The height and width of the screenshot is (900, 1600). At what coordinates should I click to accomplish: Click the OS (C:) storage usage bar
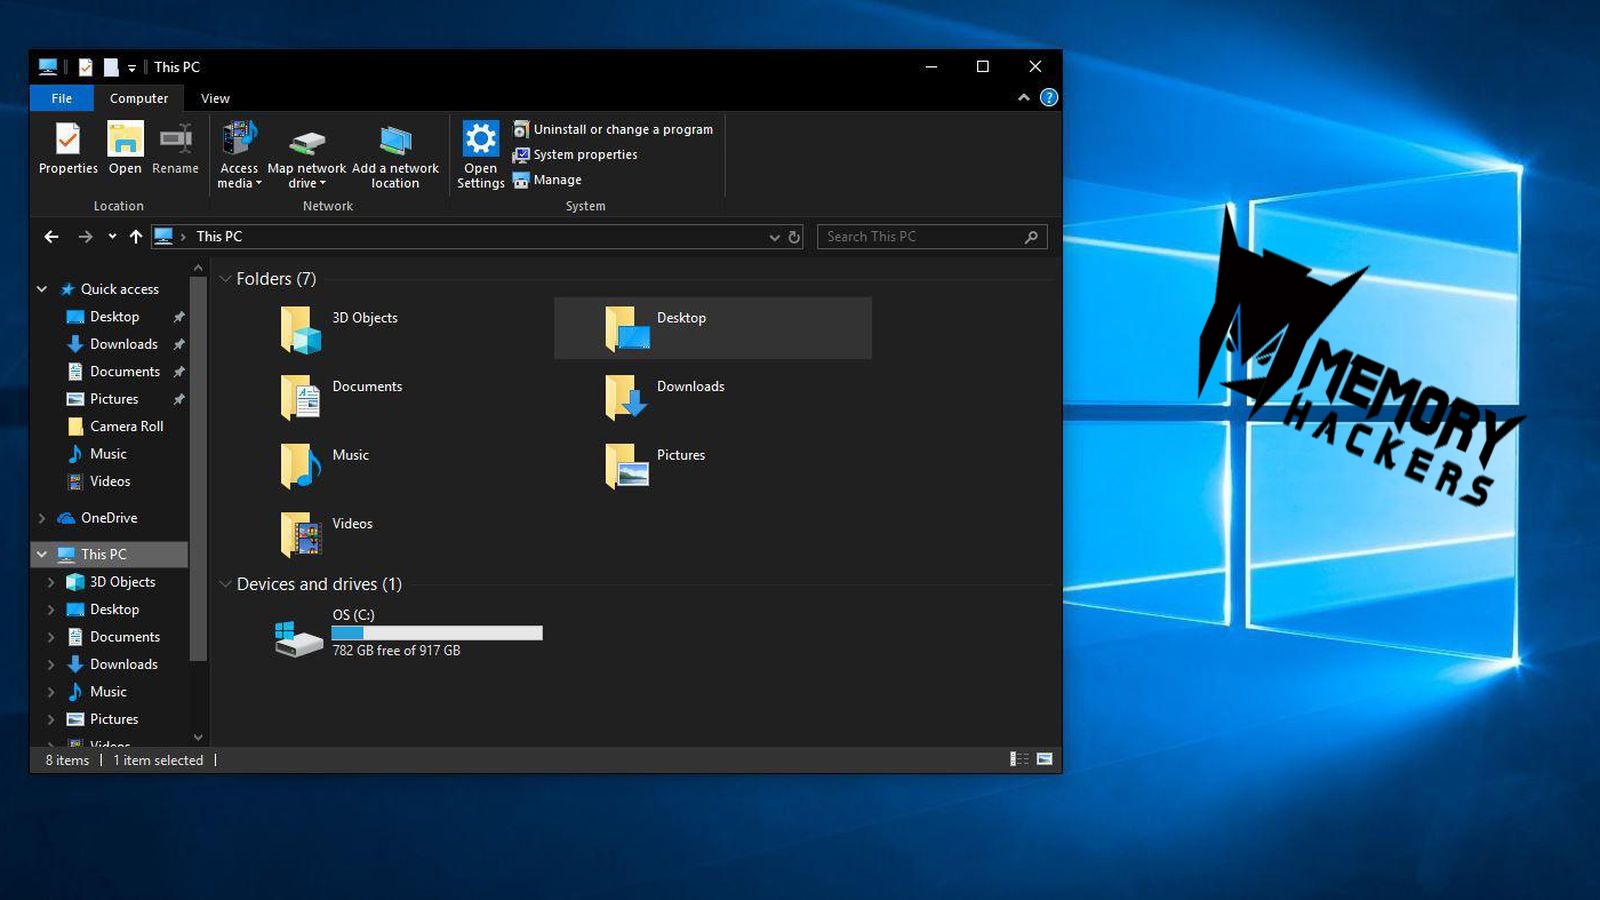point(437,633)
